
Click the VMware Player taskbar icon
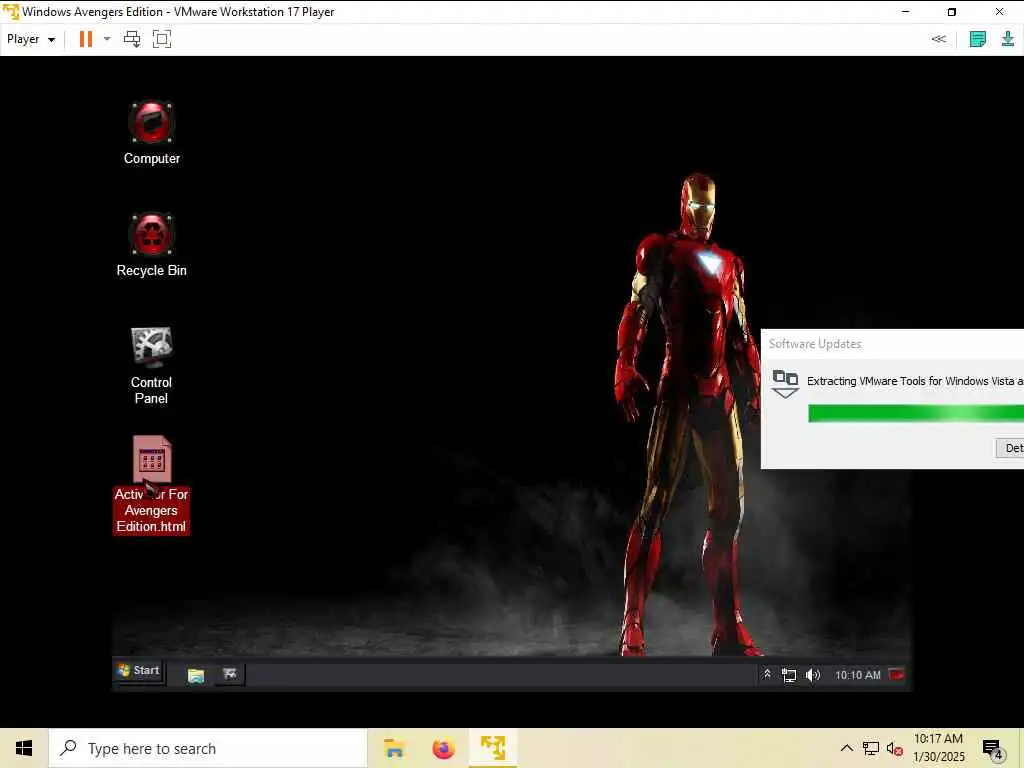[493, 748]
